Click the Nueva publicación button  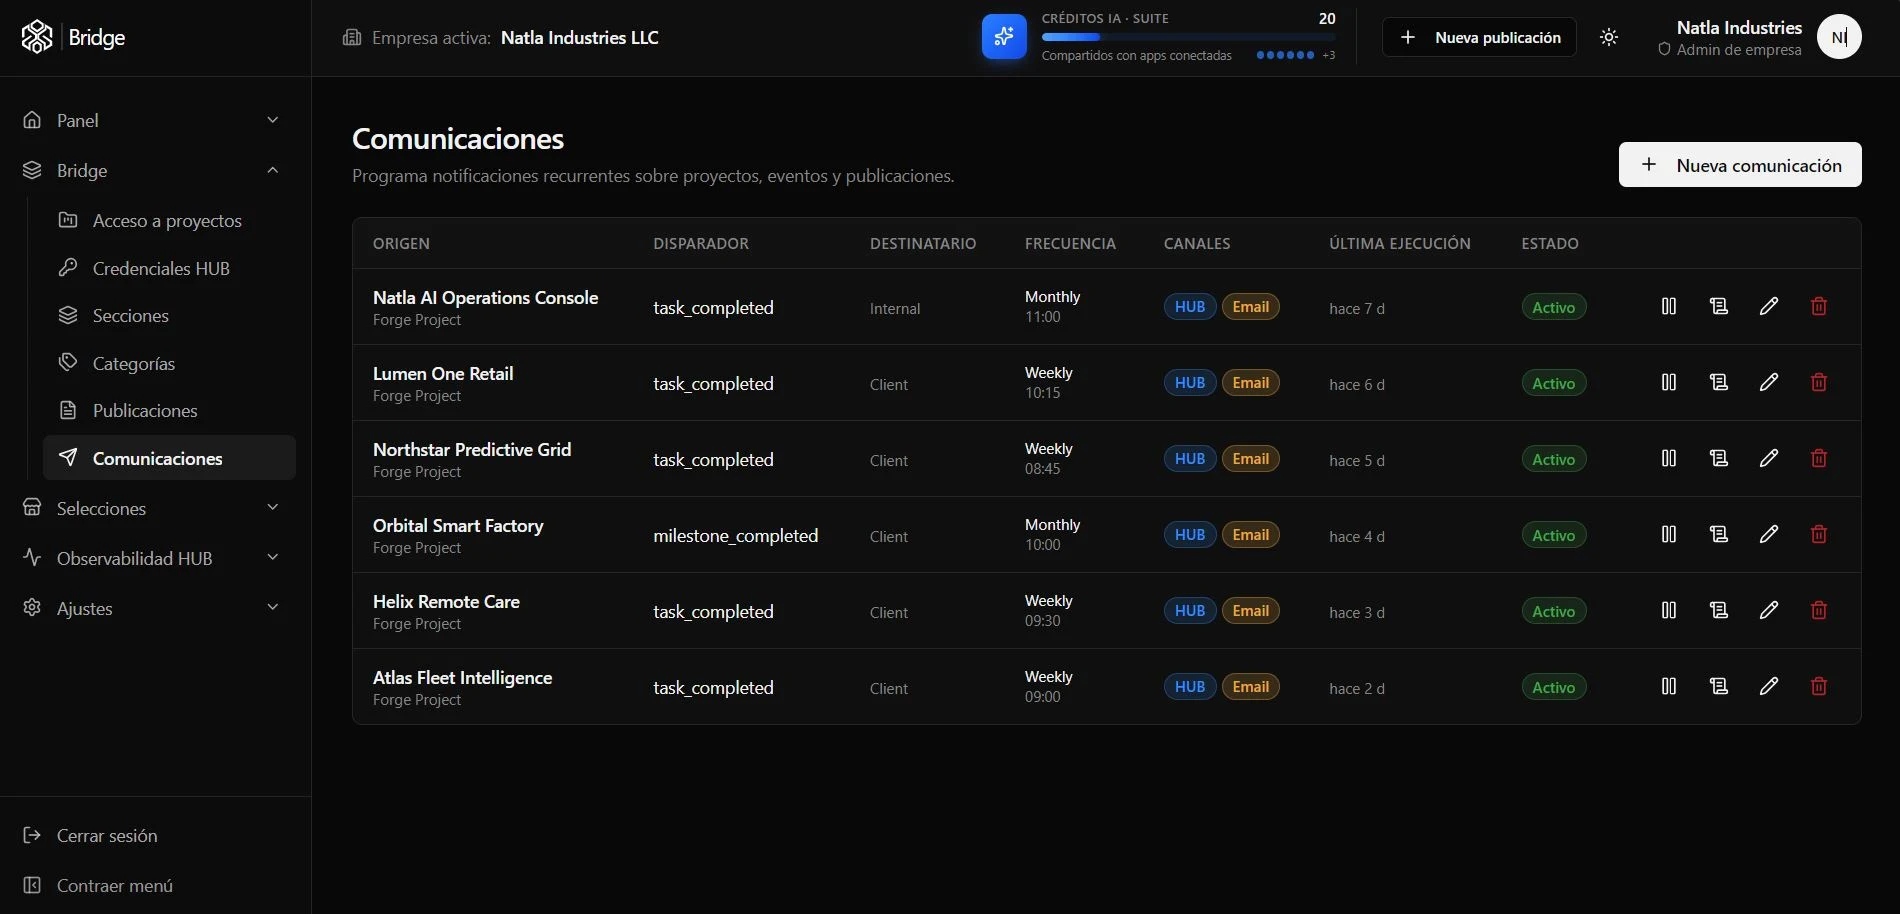tap(1479, 37)
